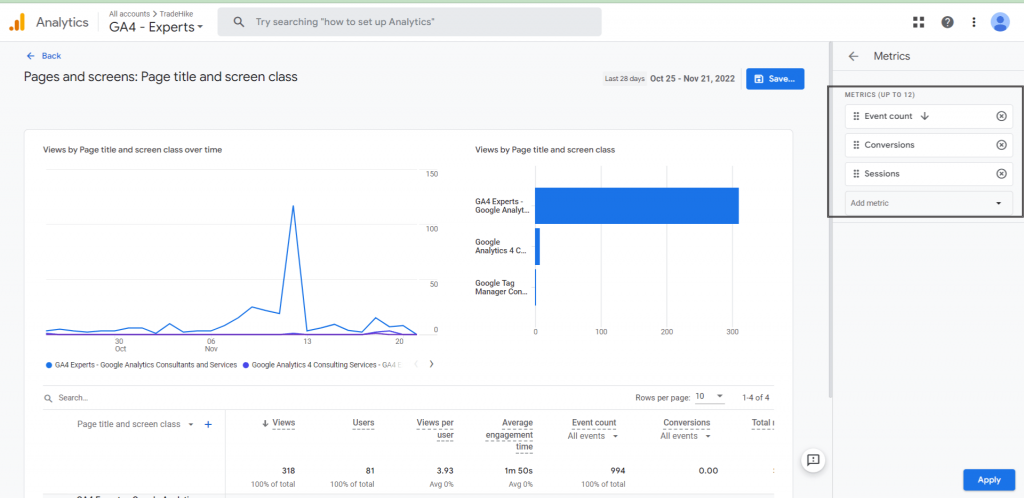Click the Save button

click(775, 79)
